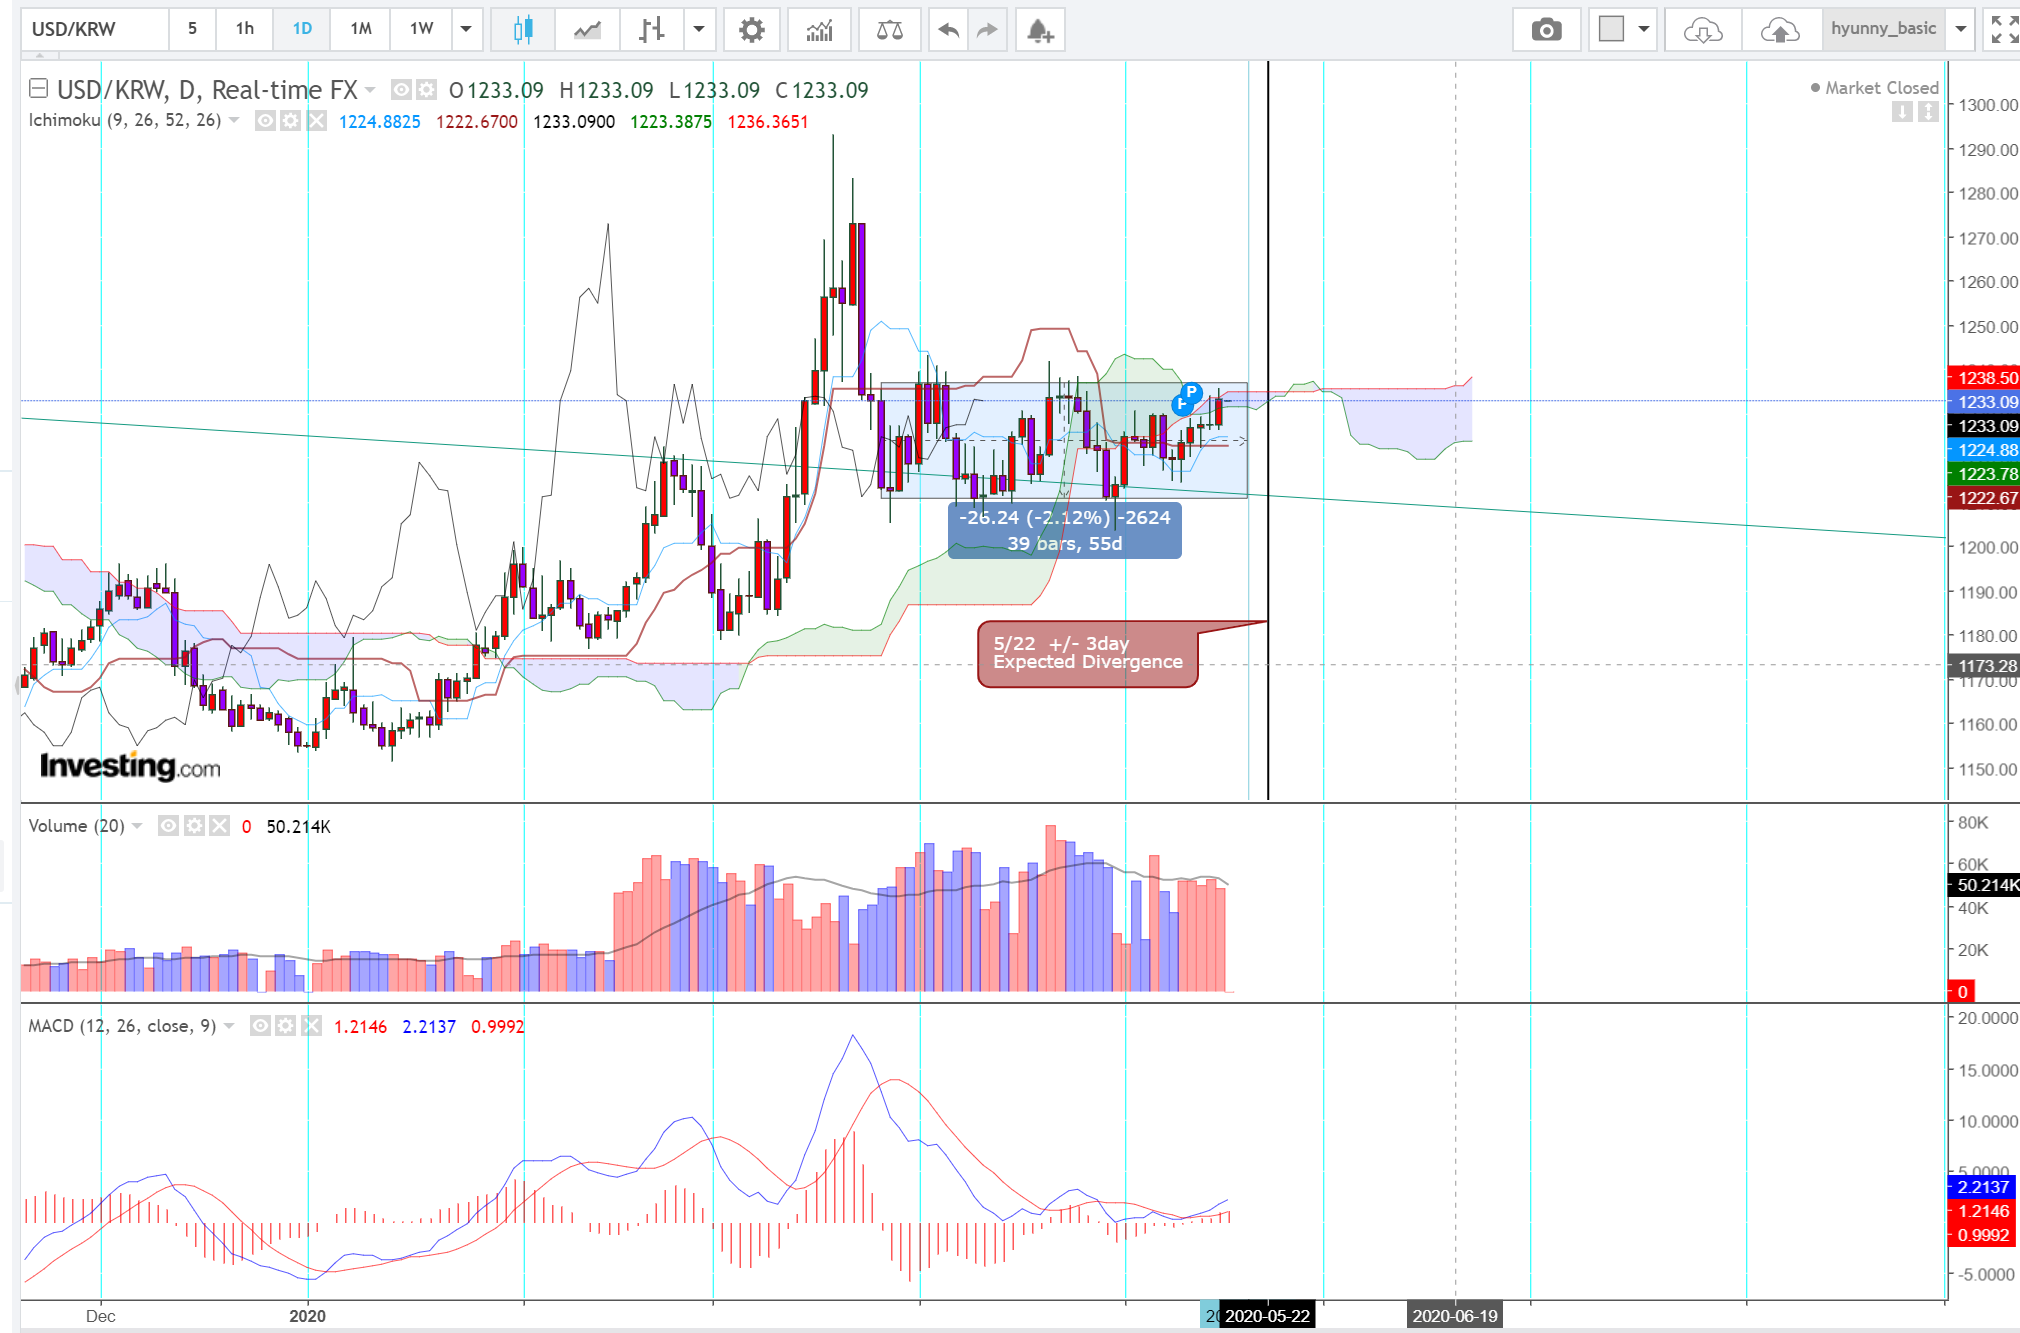Undo the last chart action
This screenshot has height=1333, width=2020.
pyautogui.click(x=948, y=30)
